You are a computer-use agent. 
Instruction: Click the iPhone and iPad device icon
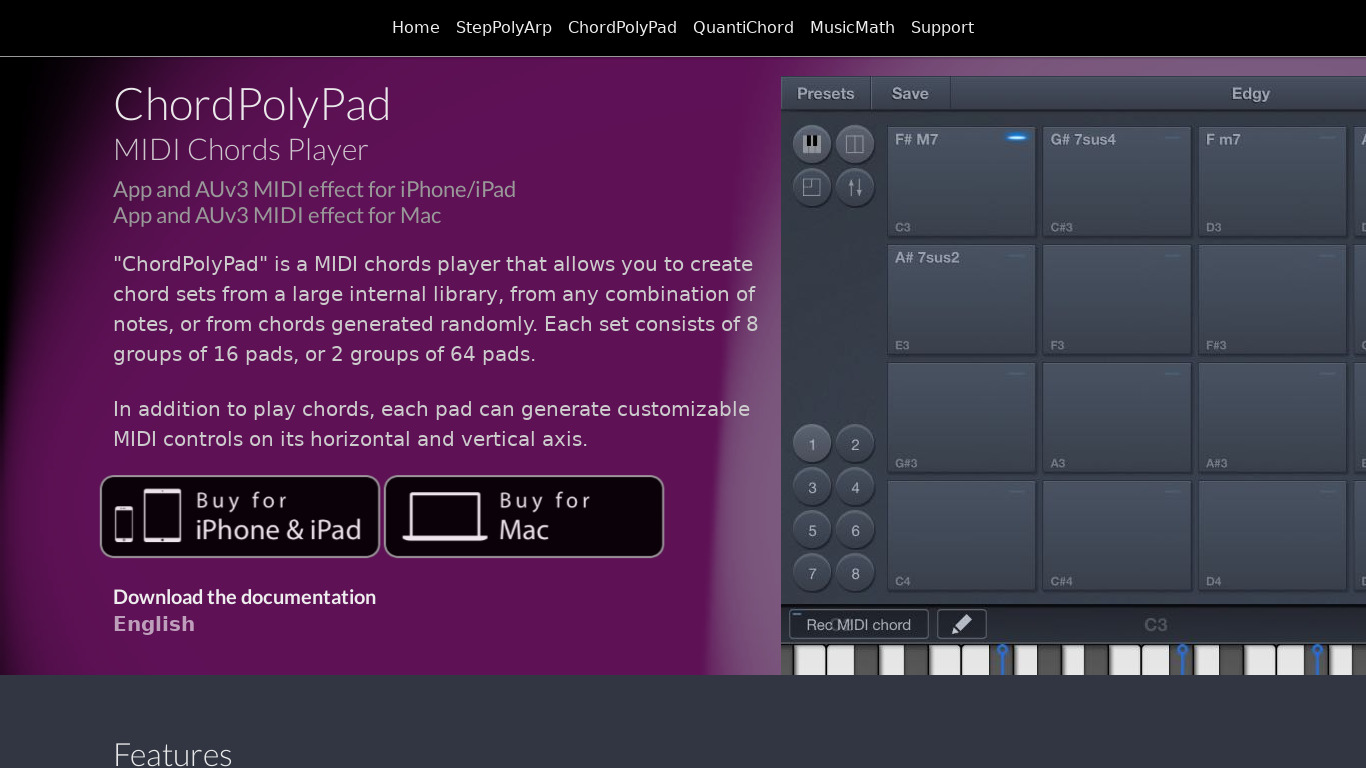(148, 516)
